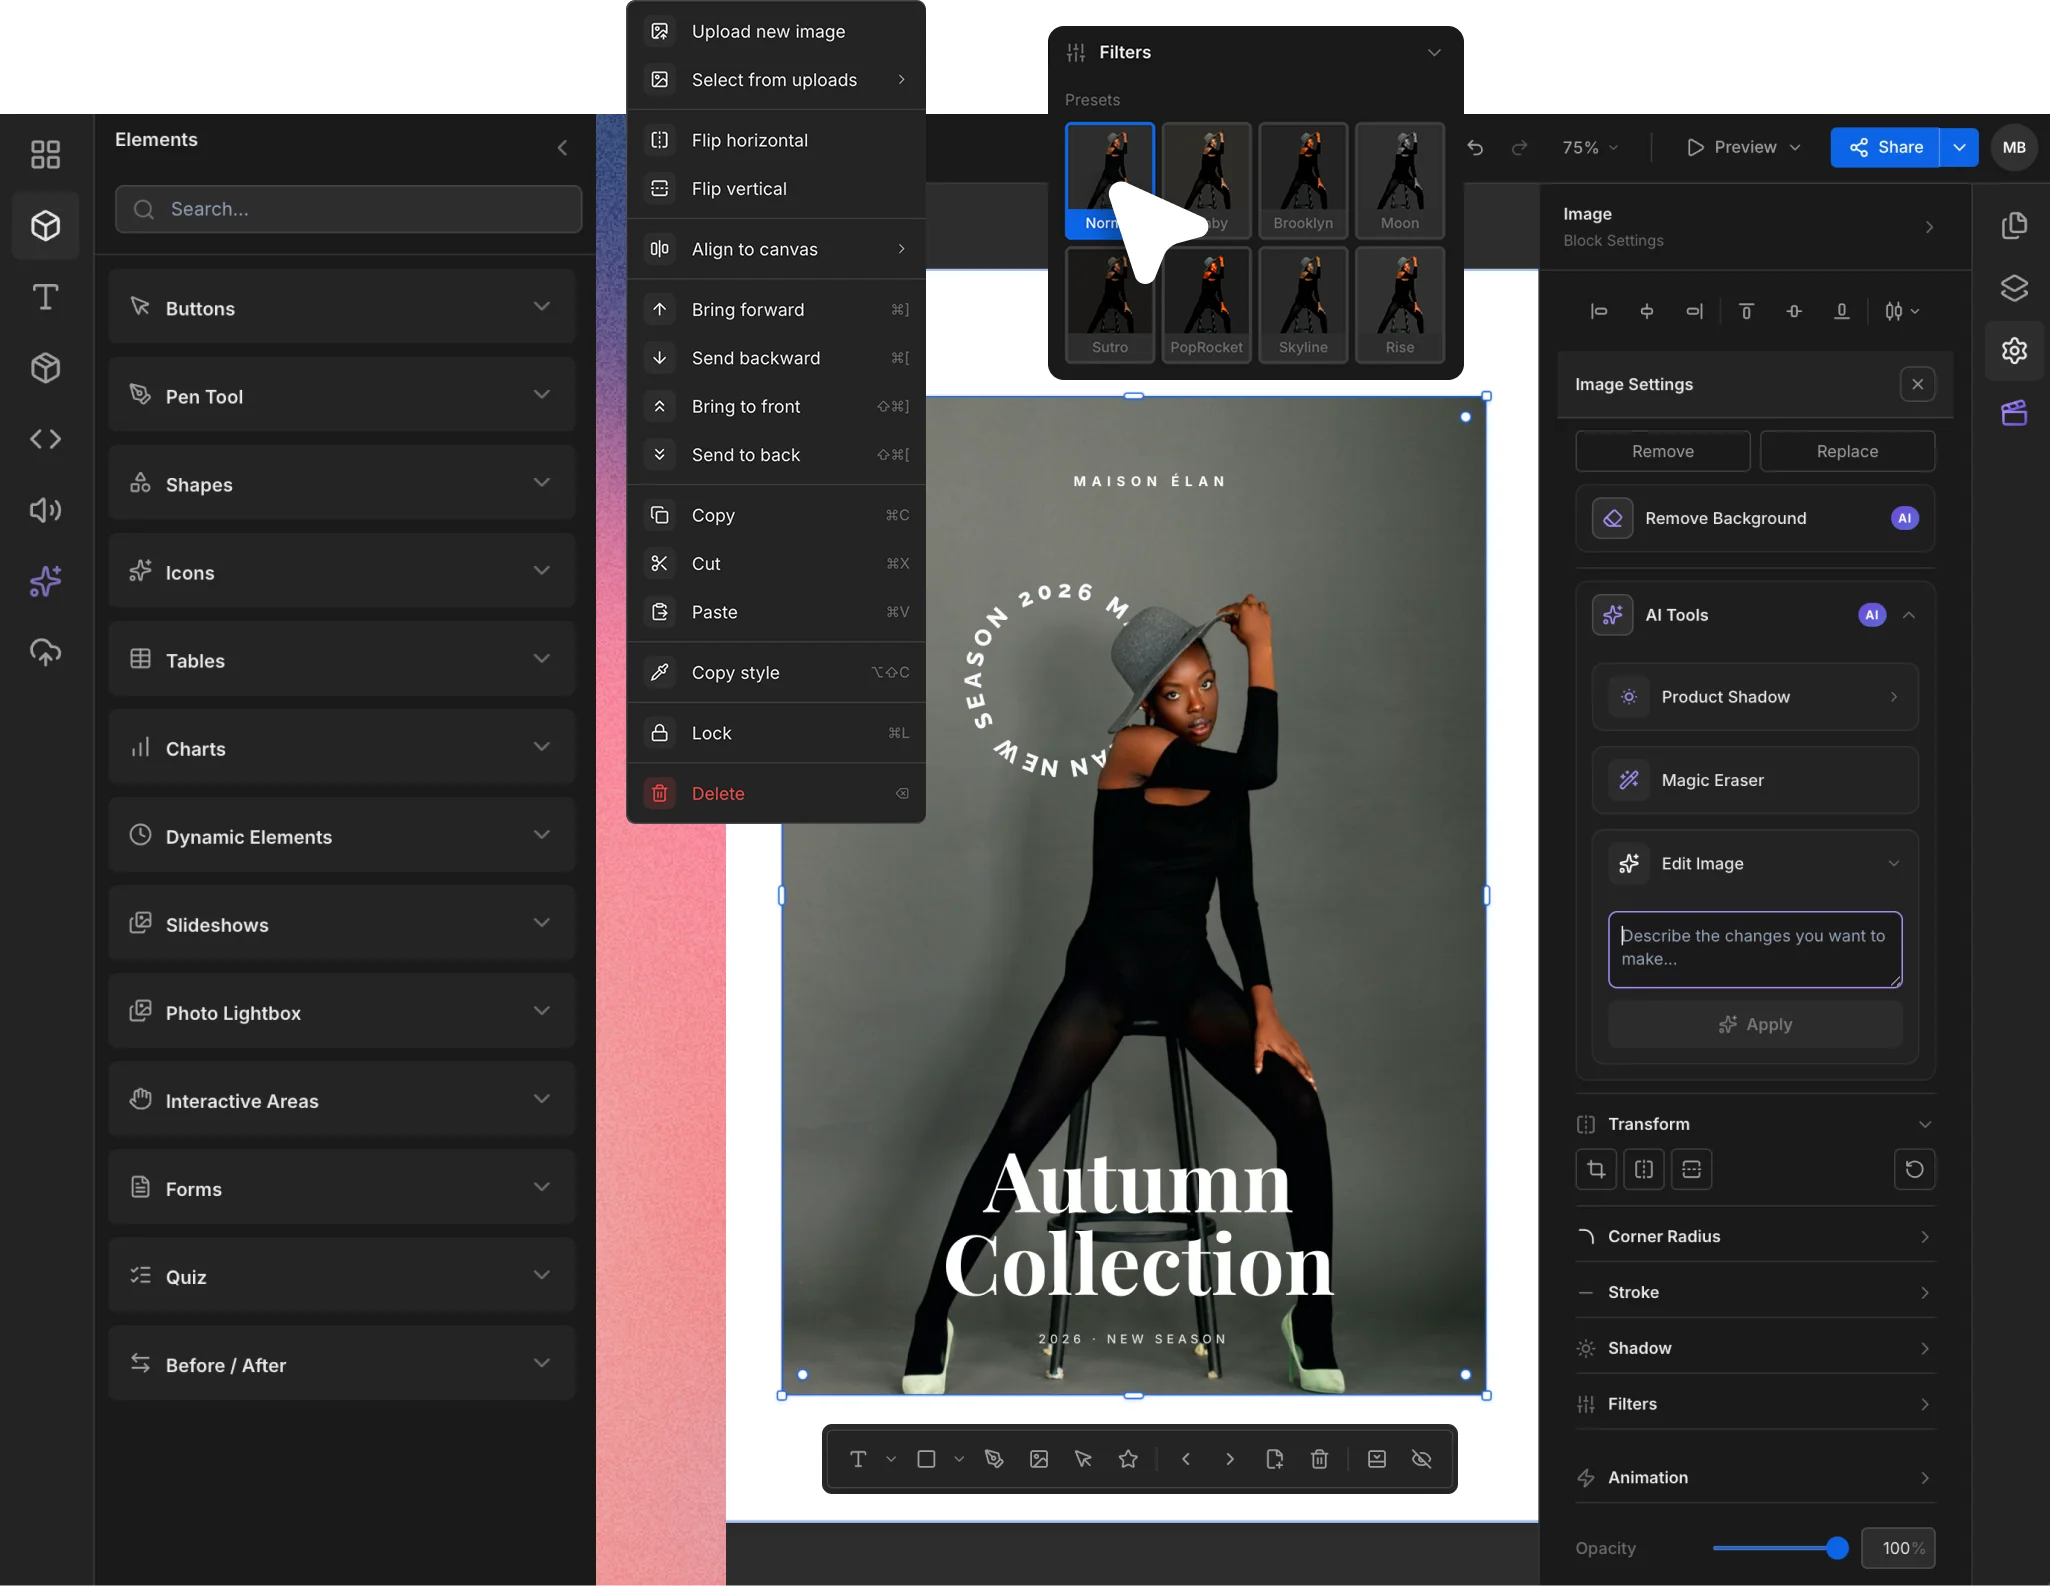Adjust the Opacity slider handle

tap(1836, 1548)
